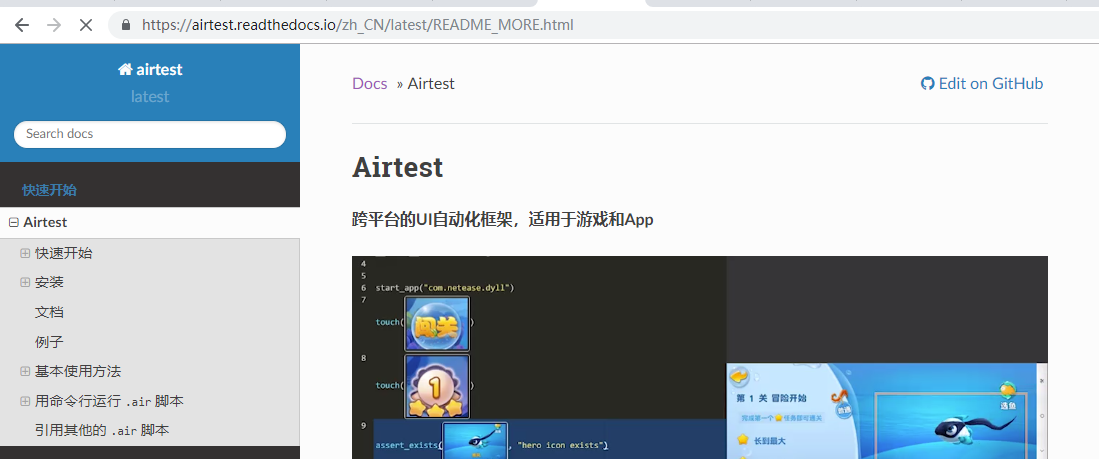Collapse the Airtest tree node
This screenshot has width=1099, height=459.
(x=13, y=223)
